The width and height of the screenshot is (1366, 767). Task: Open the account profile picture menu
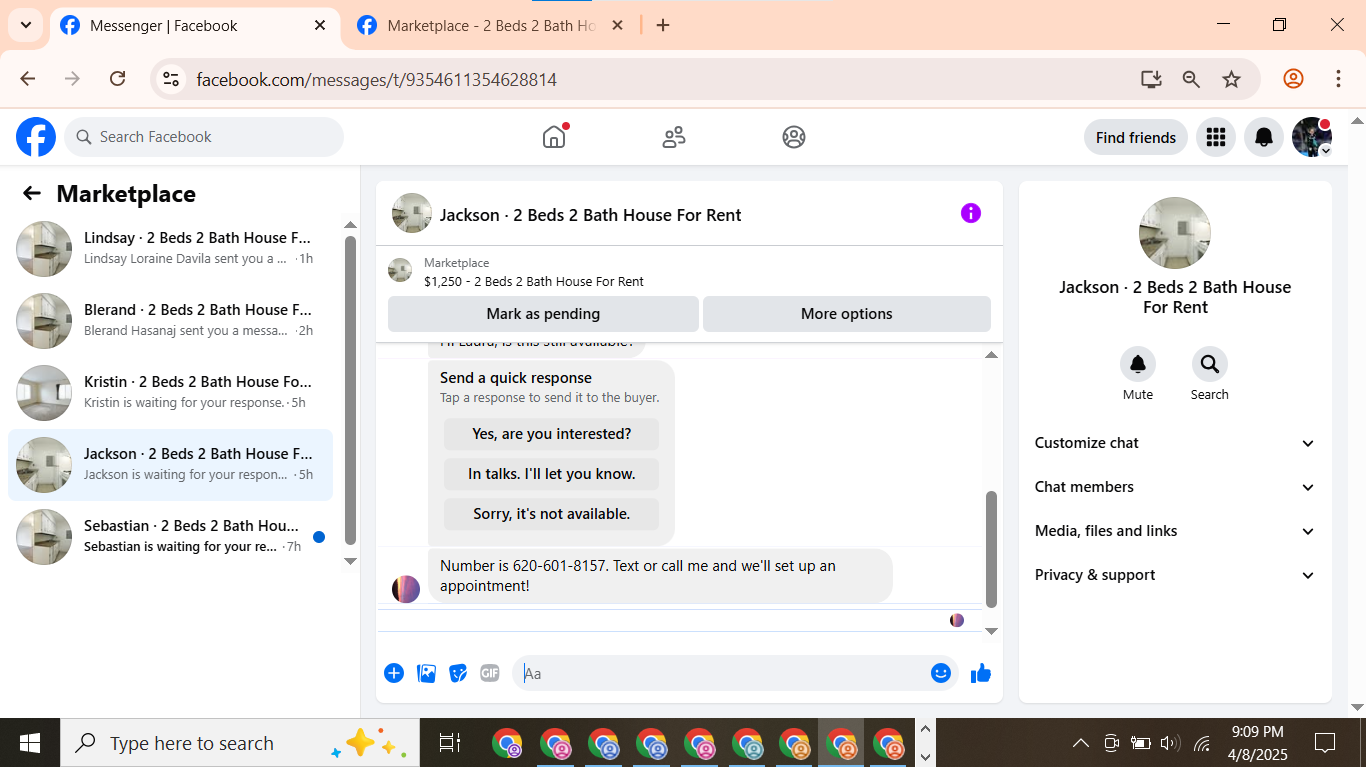click(x=1312, y=137)
